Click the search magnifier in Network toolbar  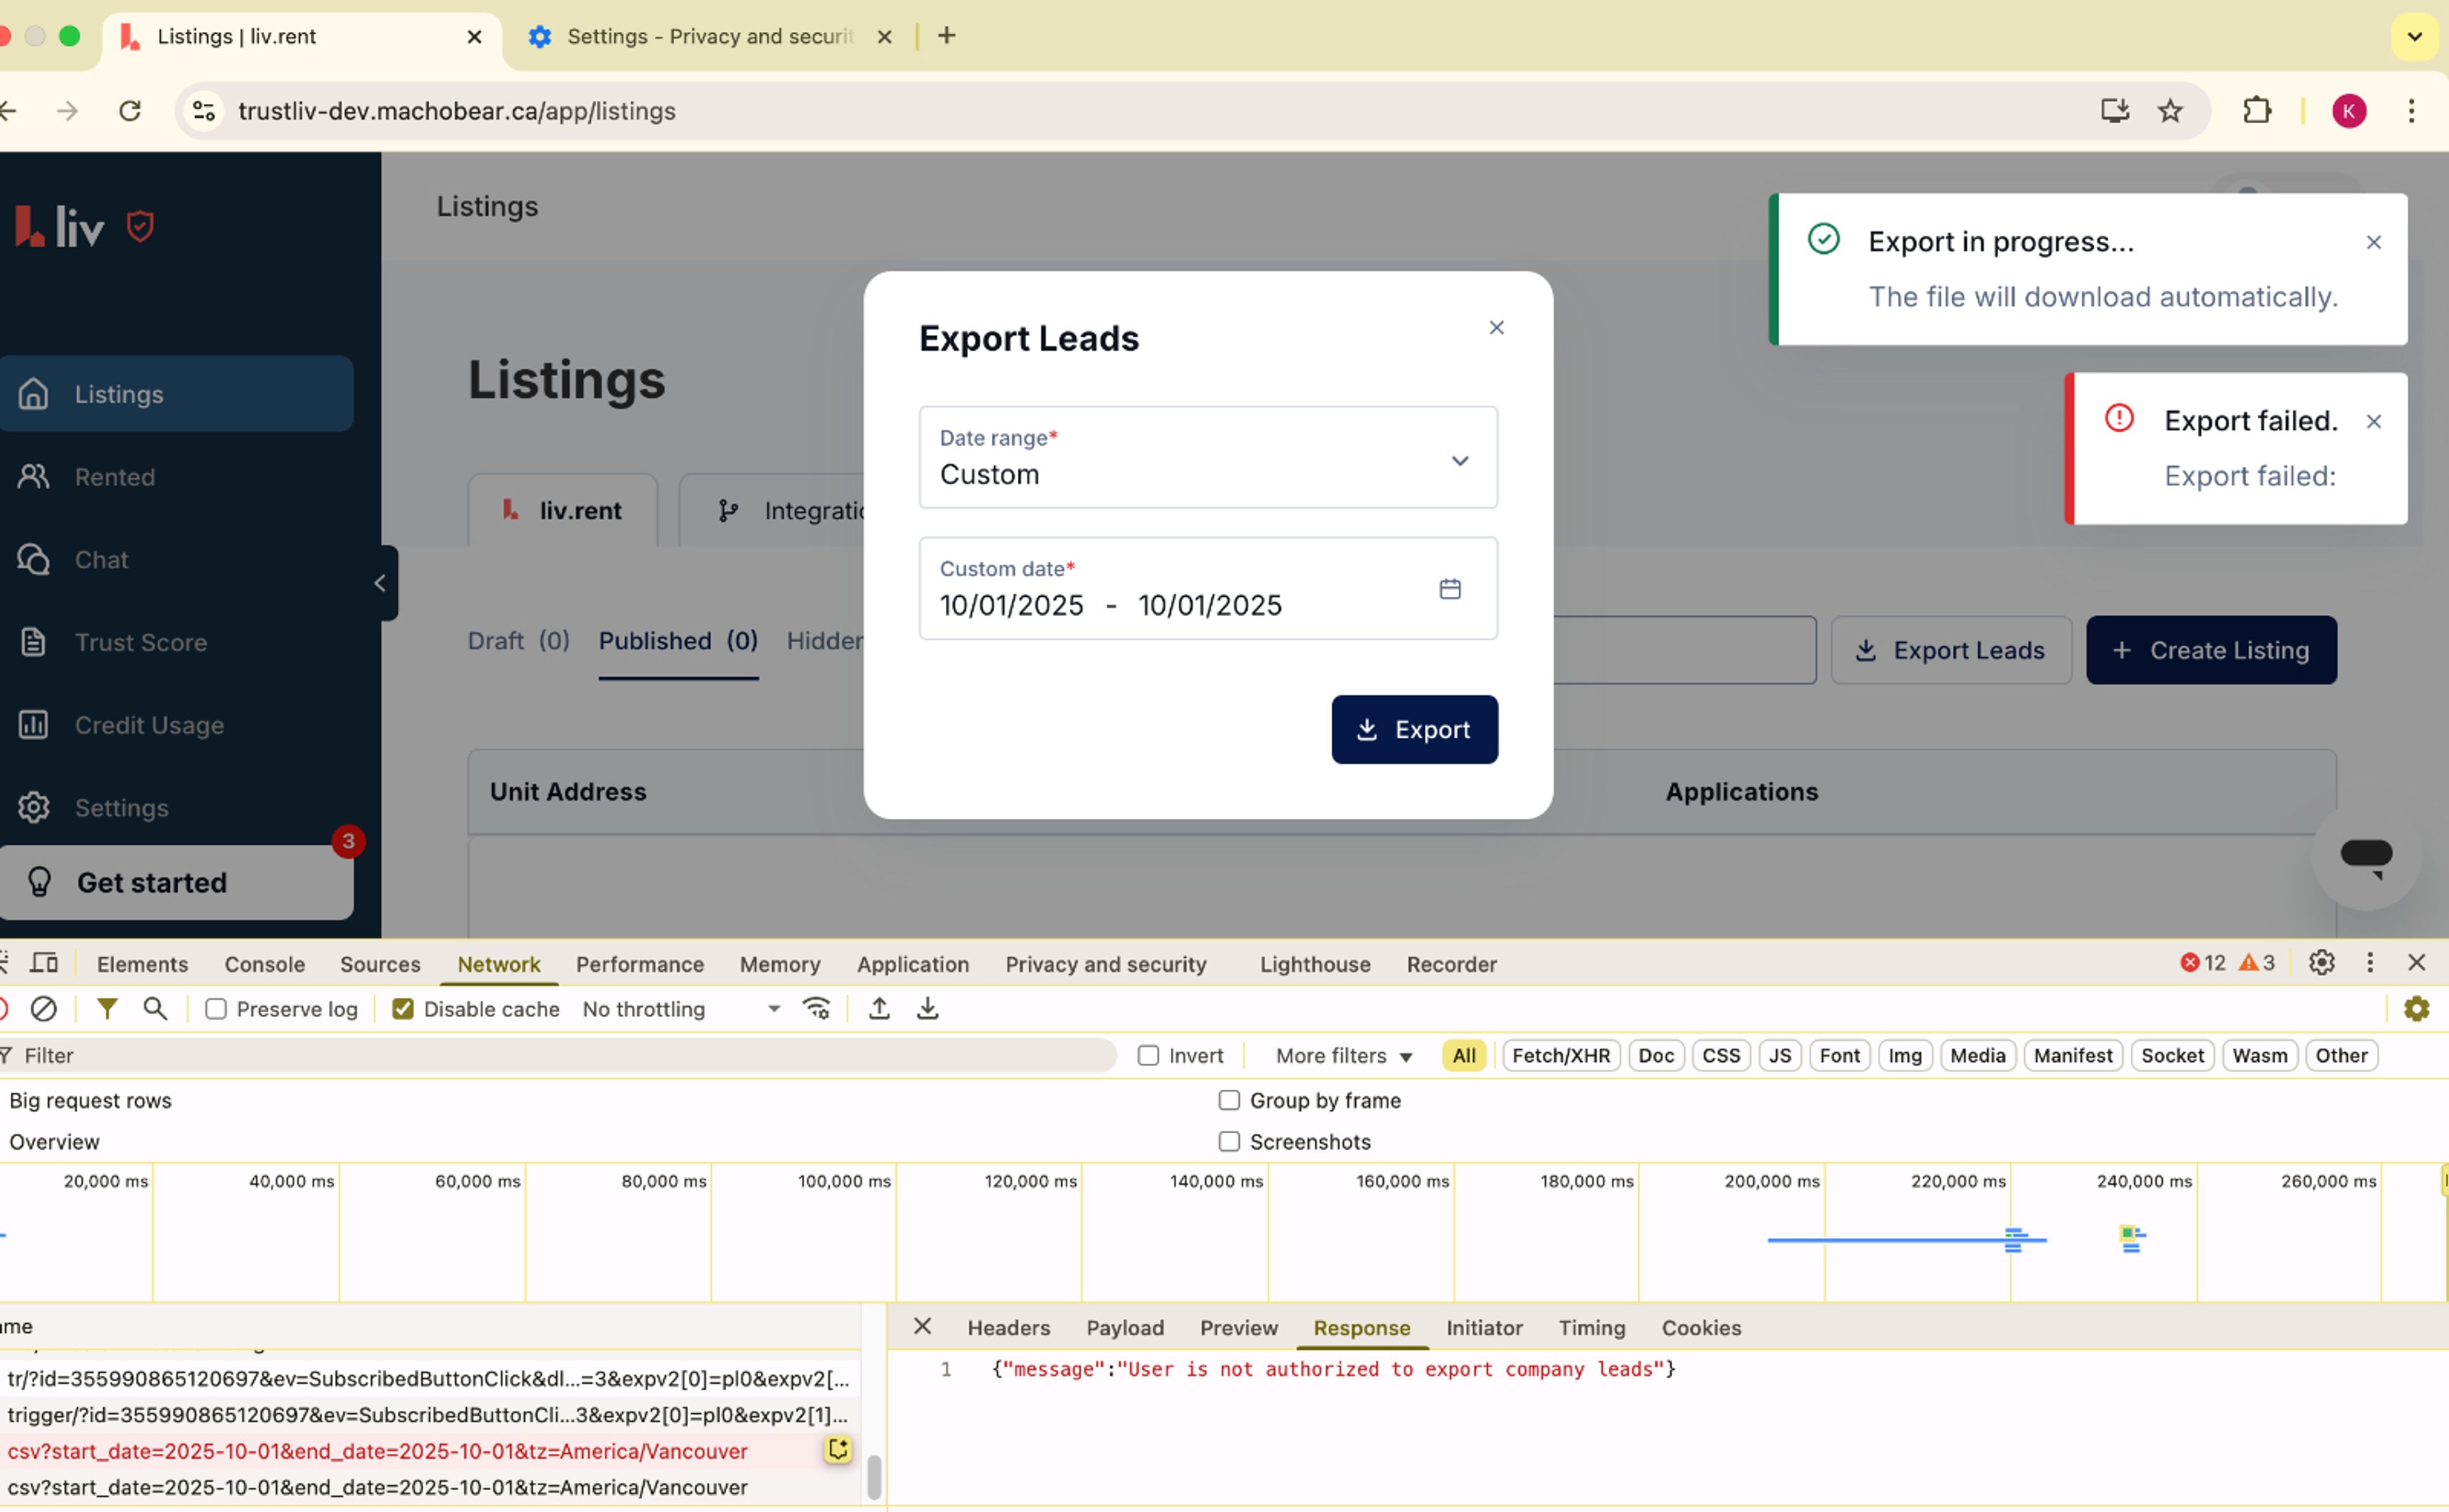tap(155, 1009)
